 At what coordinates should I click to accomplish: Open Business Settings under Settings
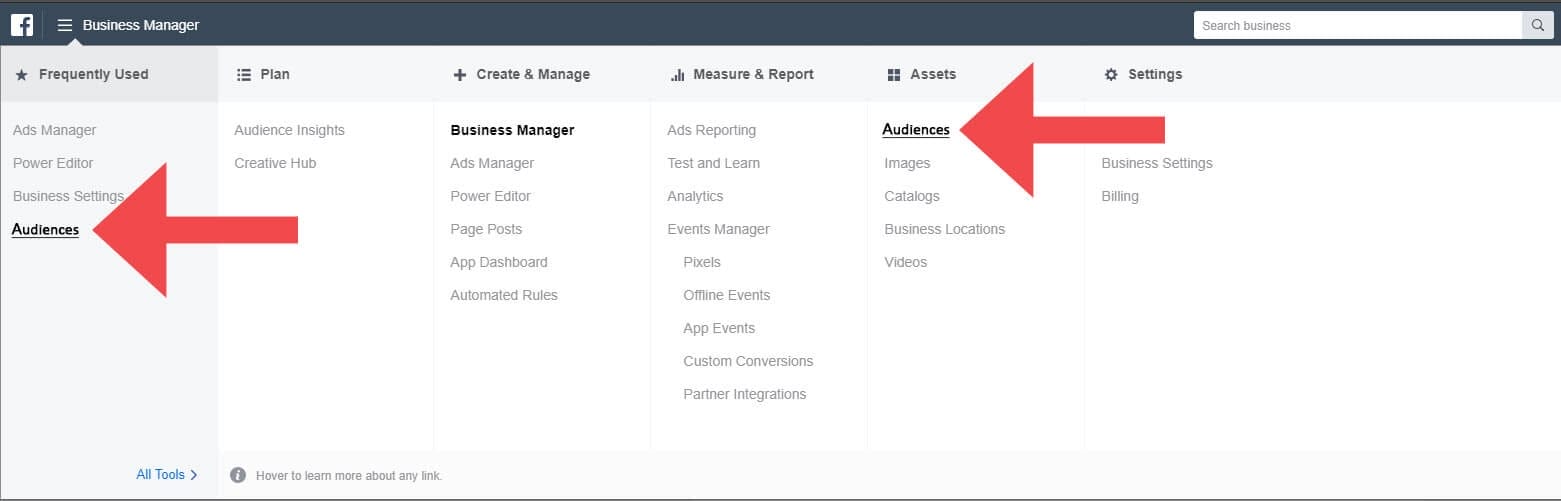point(1157,163)
